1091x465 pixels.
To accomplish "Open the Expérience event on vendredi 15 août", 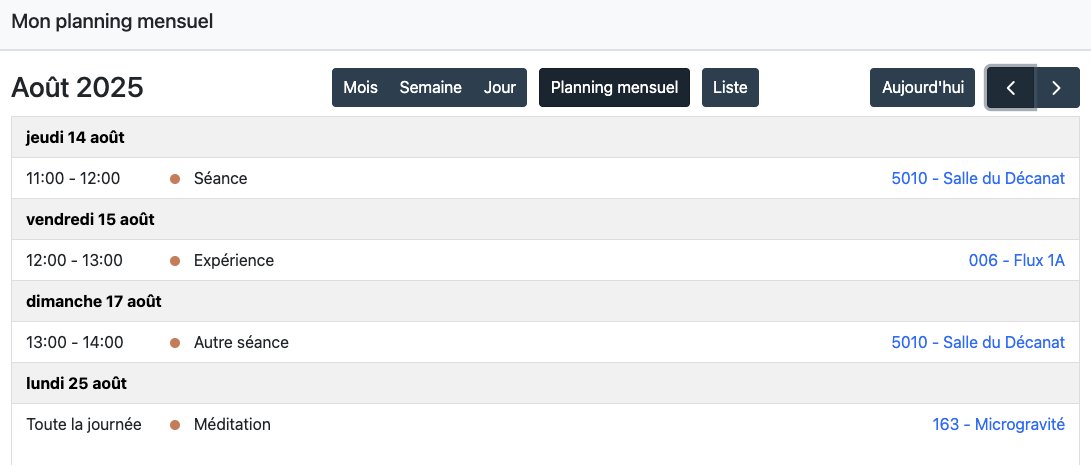I will [234, 261].
